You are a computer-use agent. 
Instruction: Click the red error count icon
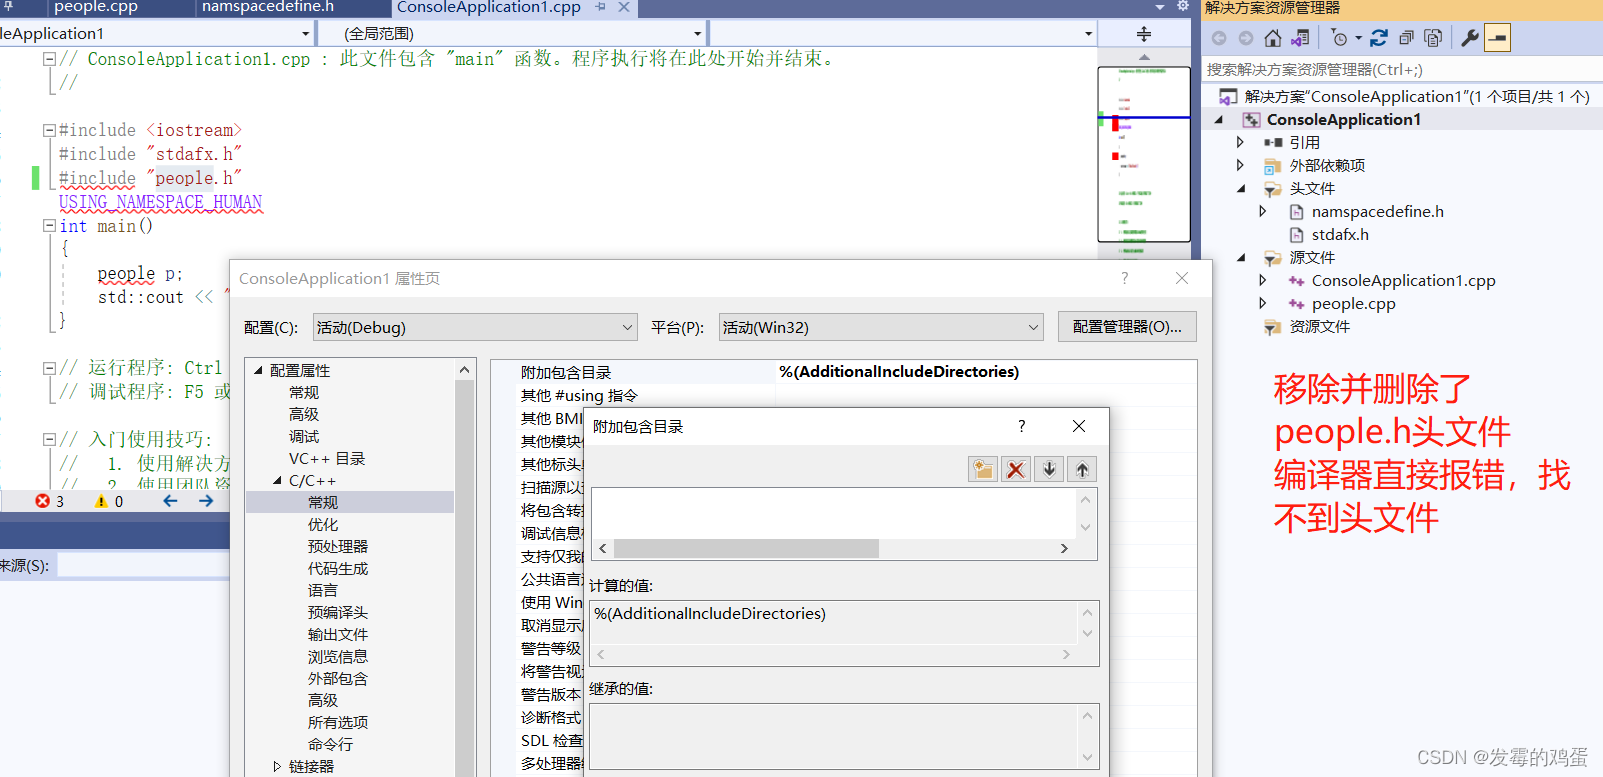(x=42, y=501)
